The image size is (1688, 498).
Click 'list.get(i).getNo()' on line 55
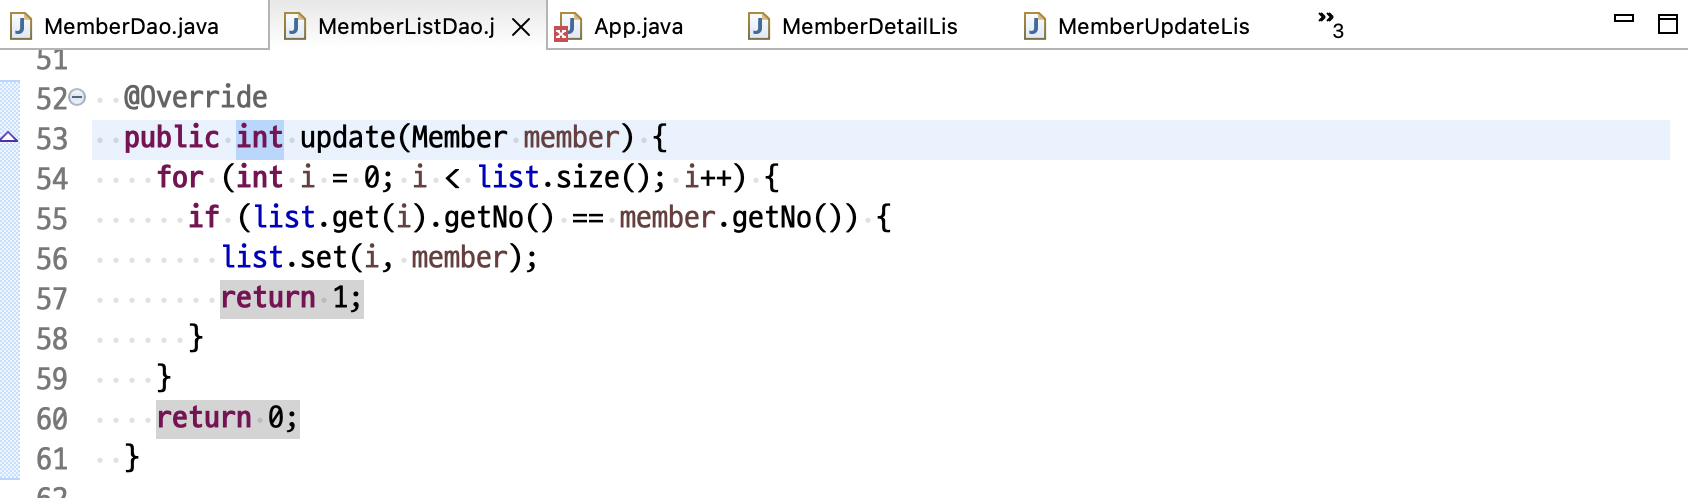click(404, 217)
